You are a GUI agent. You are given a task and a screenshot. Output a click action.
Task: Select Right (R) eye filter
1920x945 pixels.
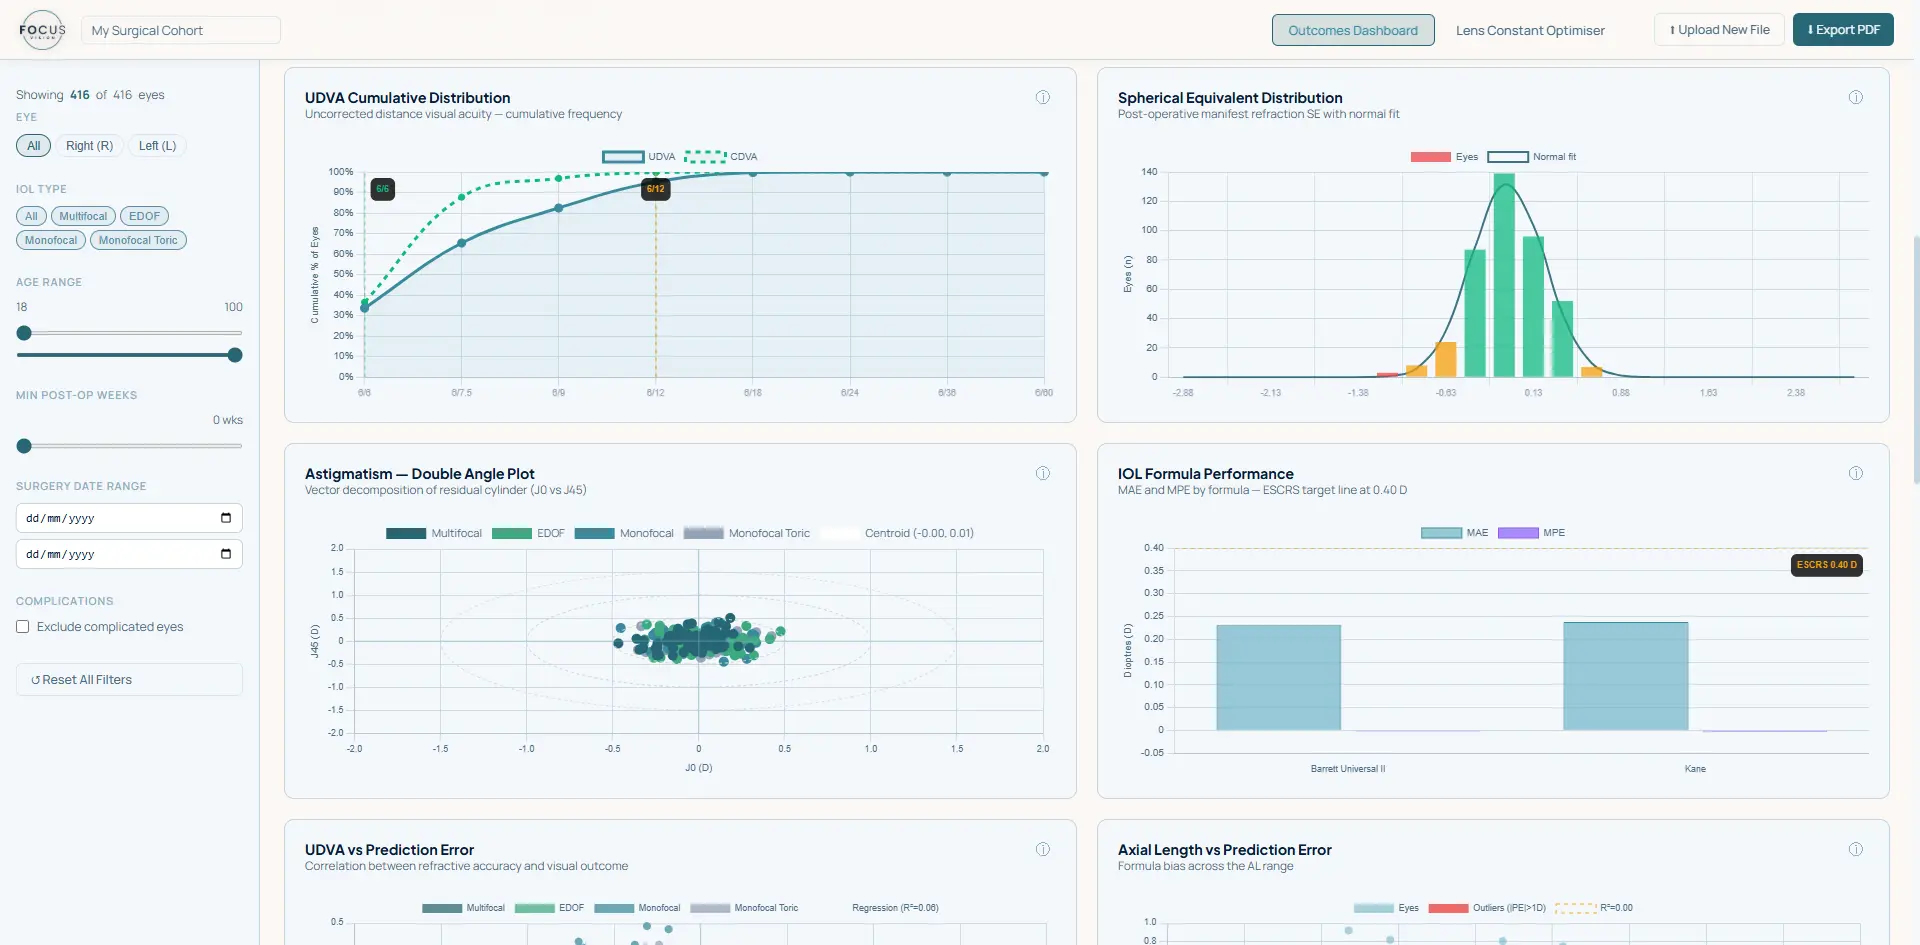pos(89,146)
